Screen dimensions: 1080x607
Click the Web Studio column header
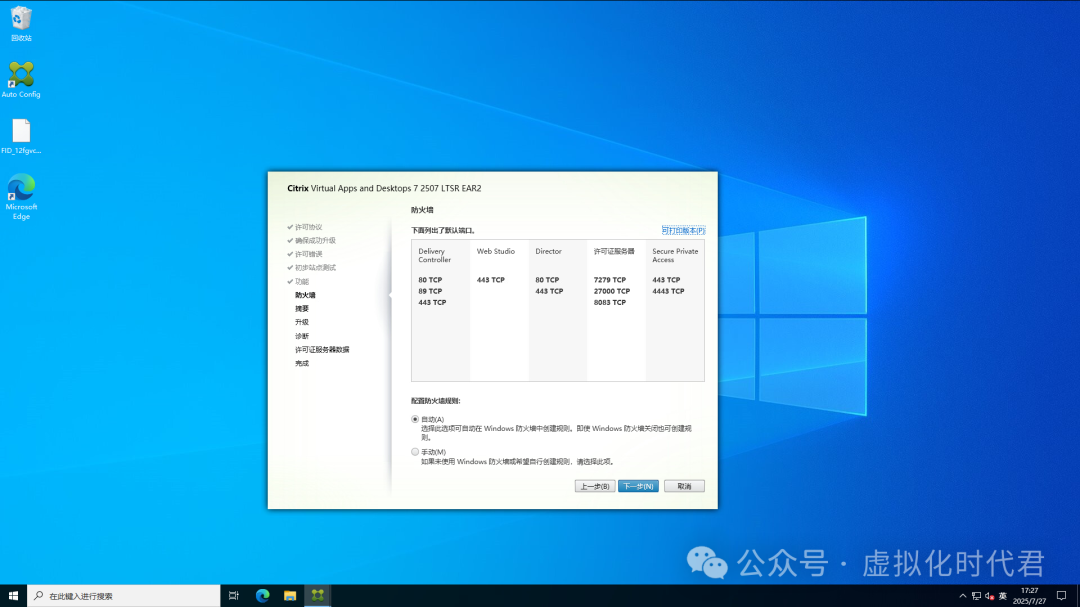pos(496,251)
